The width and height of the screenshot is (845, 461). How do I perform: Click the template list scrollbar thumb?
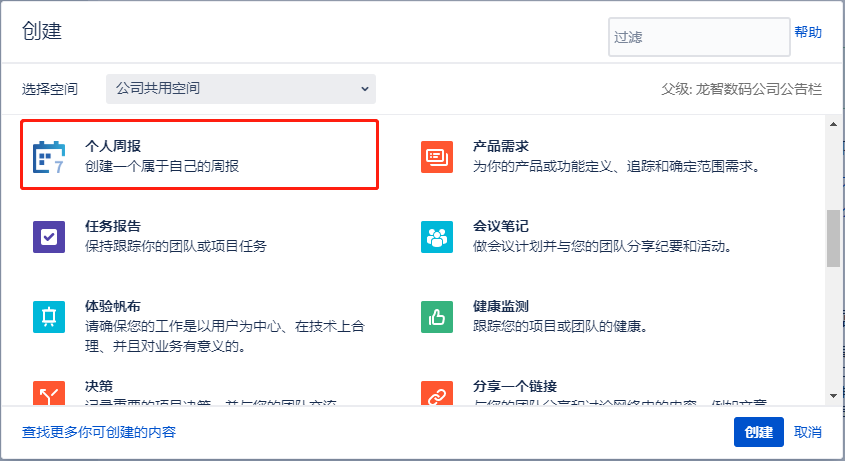(x=833, y=238)
